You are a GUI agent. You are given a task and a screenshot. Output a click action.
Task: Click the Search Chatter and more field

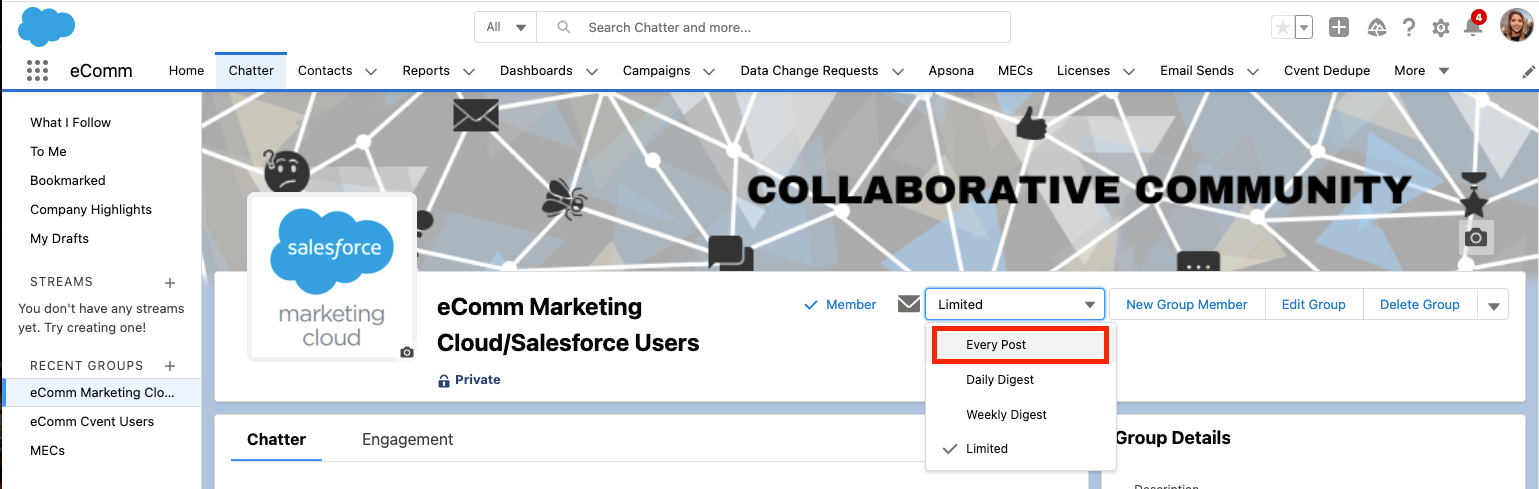[x=773, y=27]
